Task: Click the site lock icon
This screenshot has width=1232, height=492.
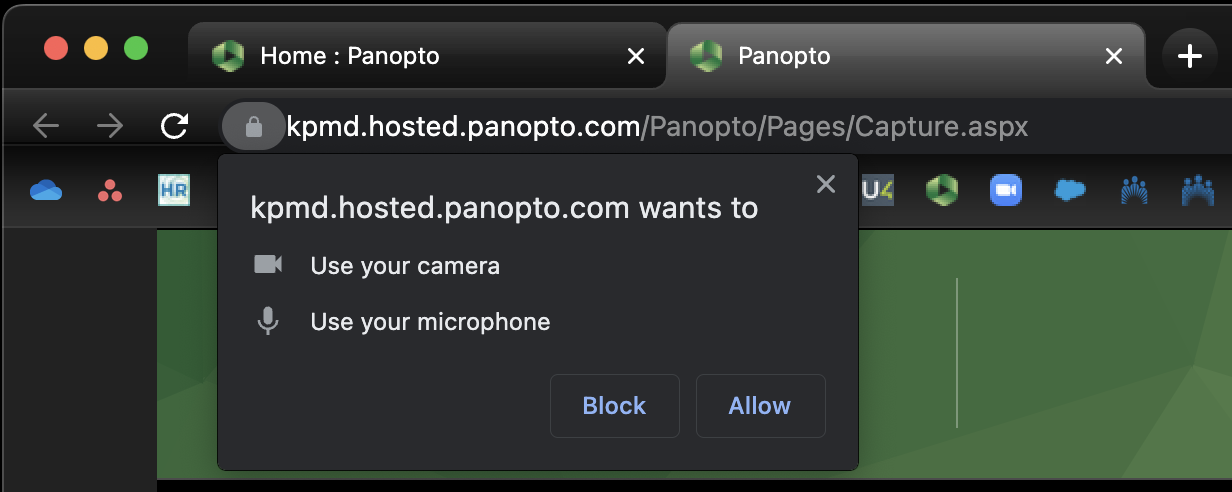Action: 254,127
